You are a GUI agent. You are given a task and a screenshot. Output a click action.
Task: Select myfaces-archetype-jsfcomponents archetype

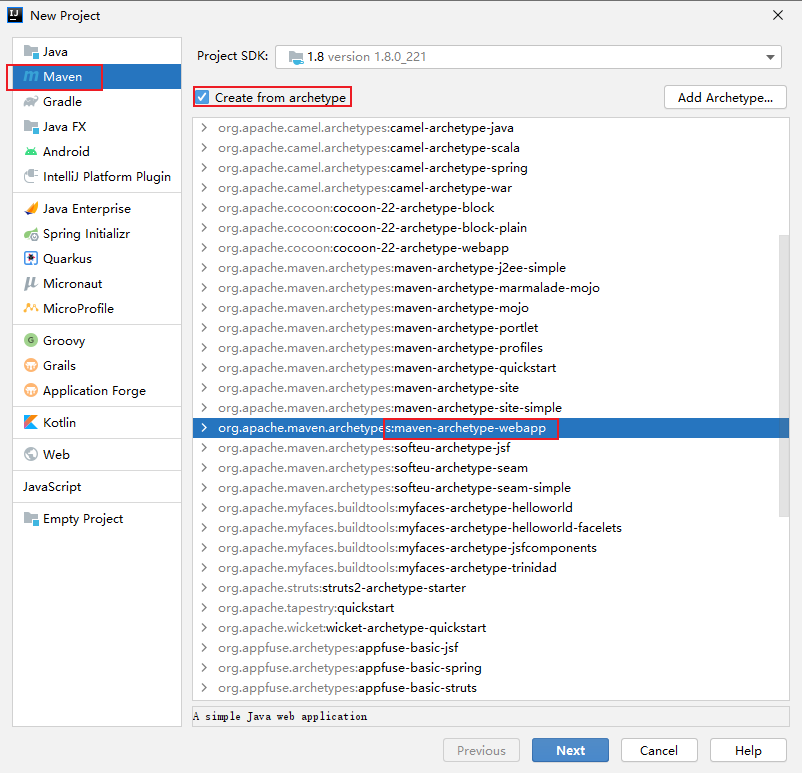point(491,548)
